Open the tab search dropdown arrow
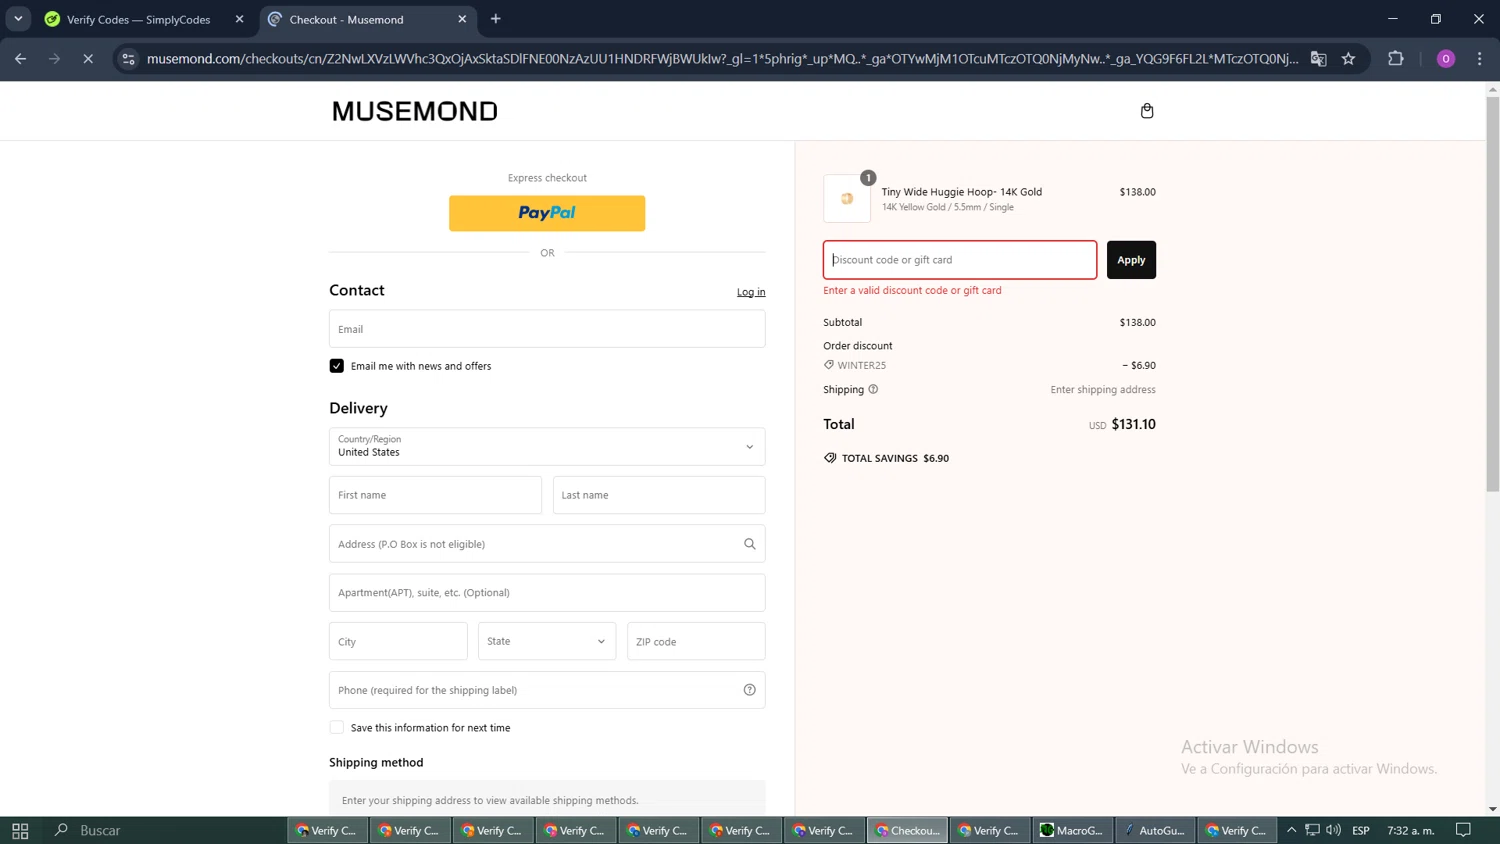The height and width of the screenshot is (844, 1500). 18,19
